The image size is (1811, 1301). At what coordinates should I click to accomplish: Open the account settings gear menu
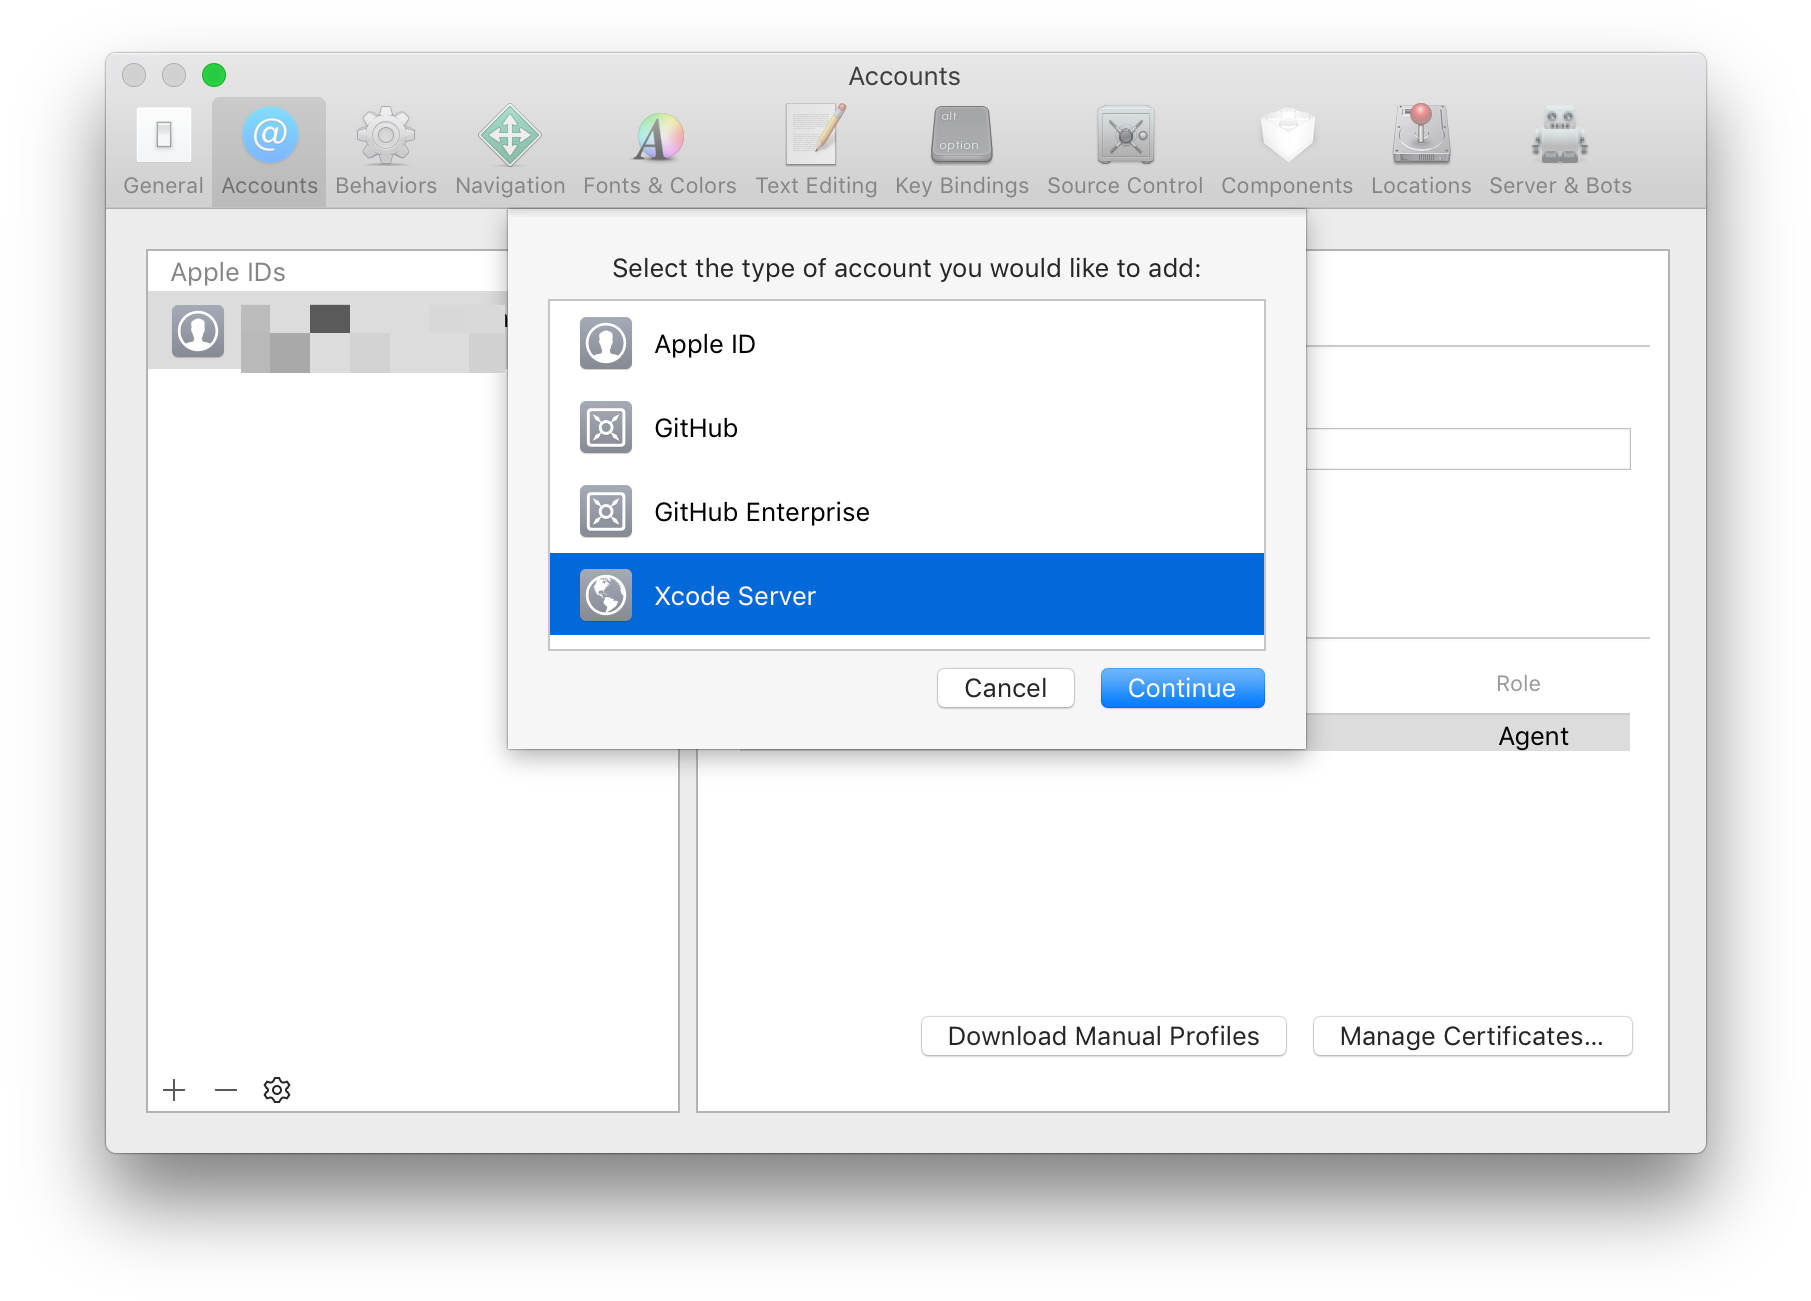tap(276, 1090)
